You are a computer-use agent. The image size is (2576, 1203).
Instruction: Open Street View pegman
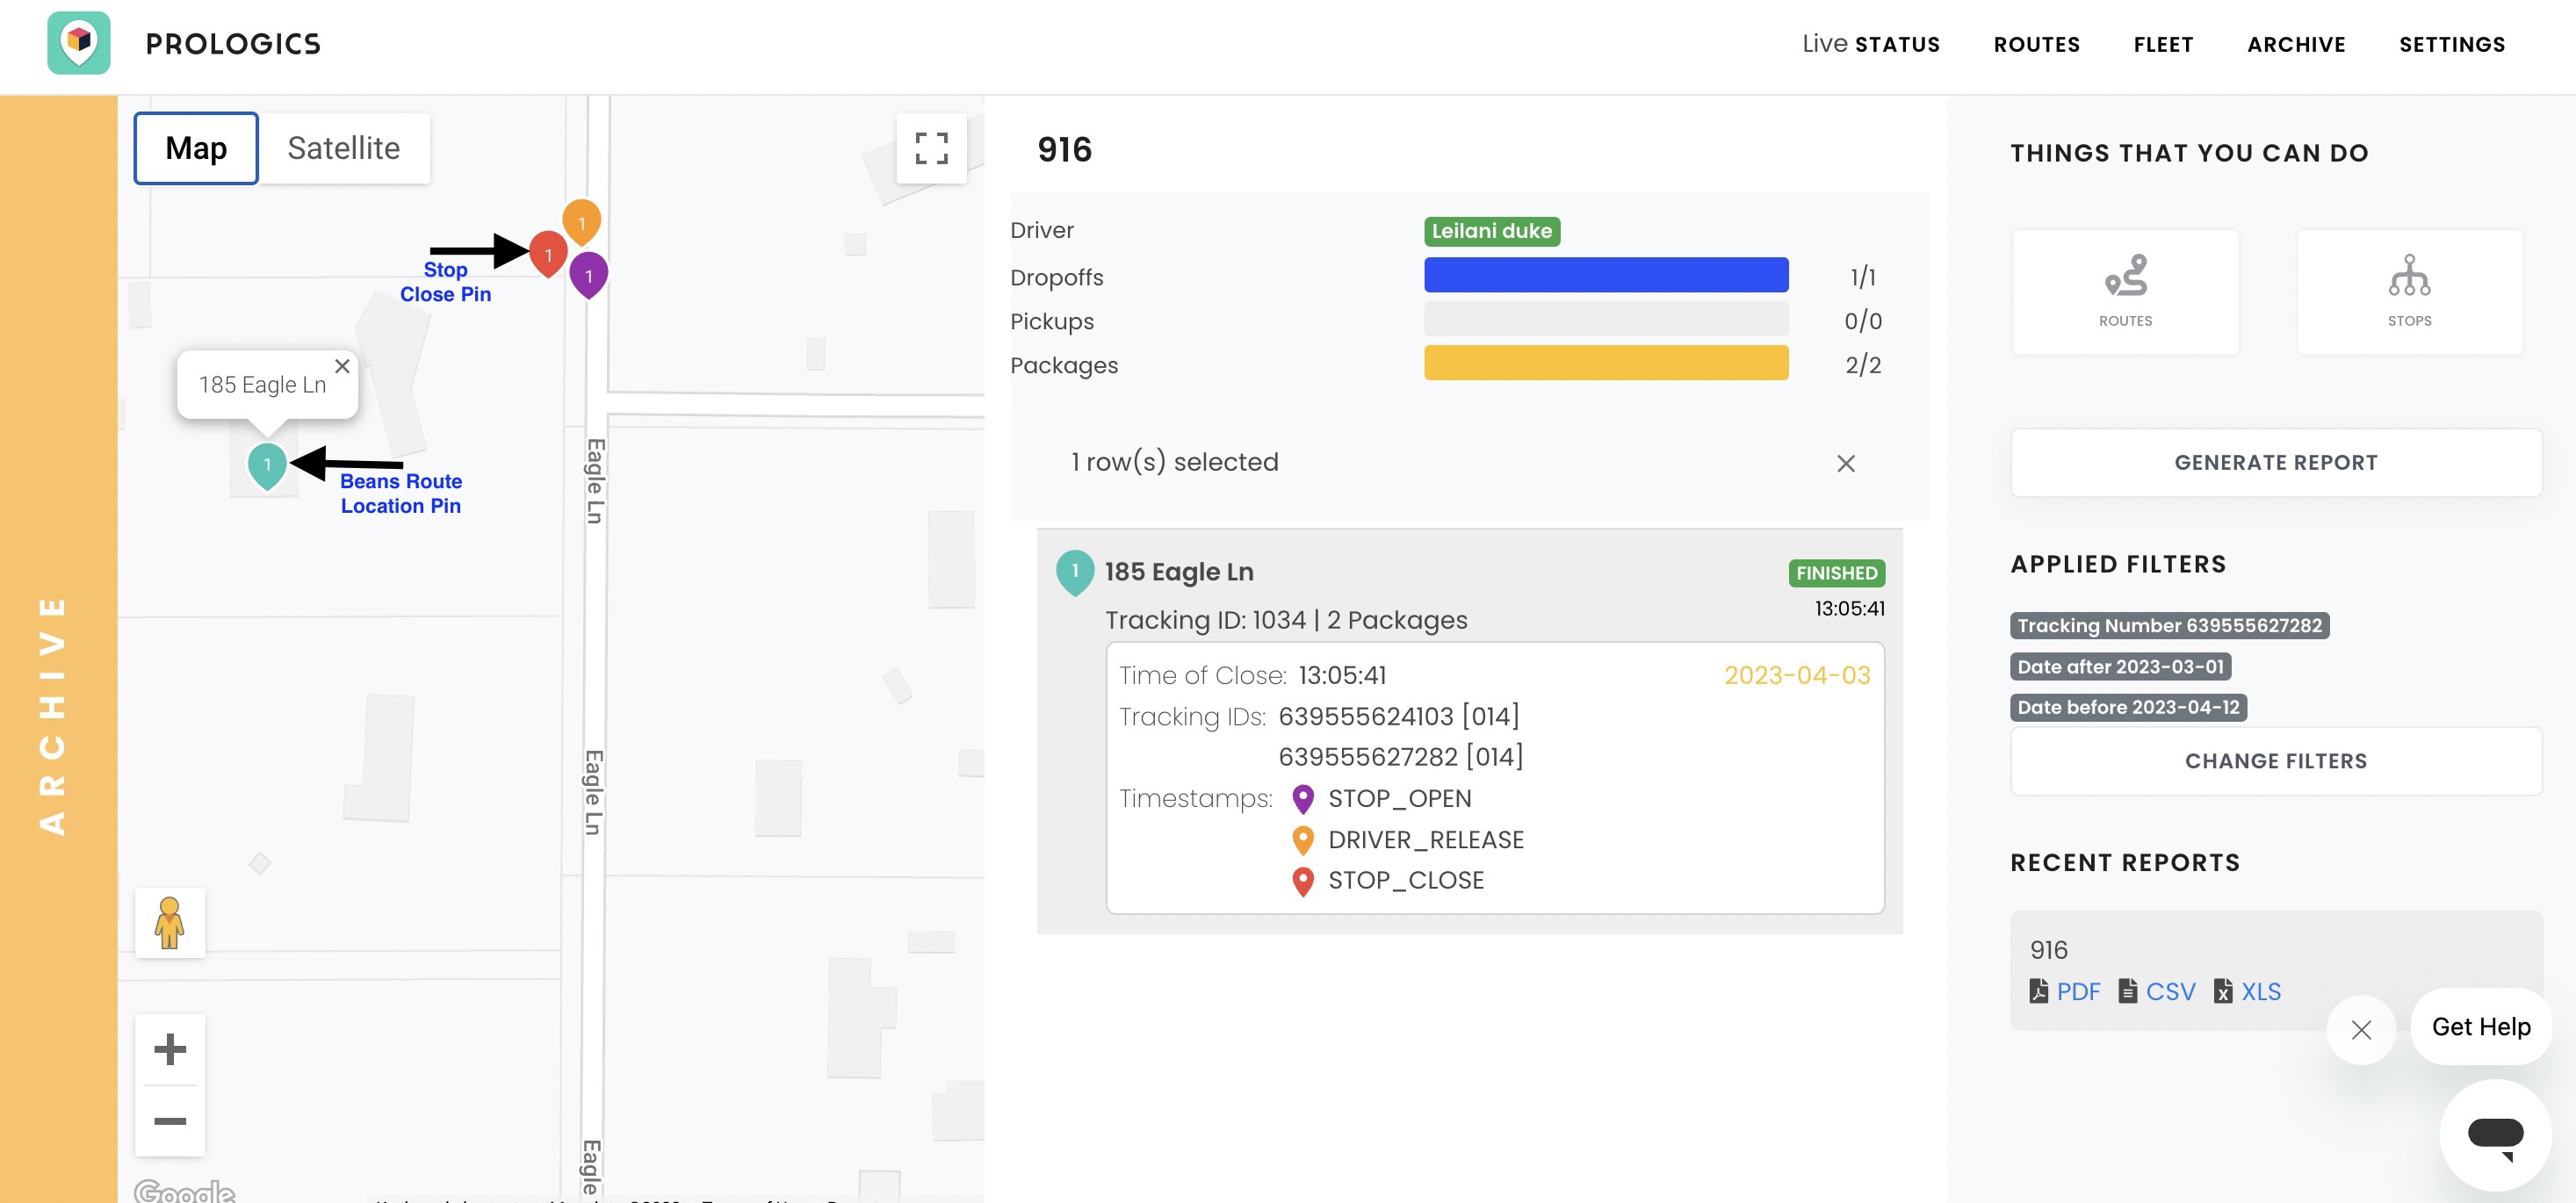coord(170,922)
